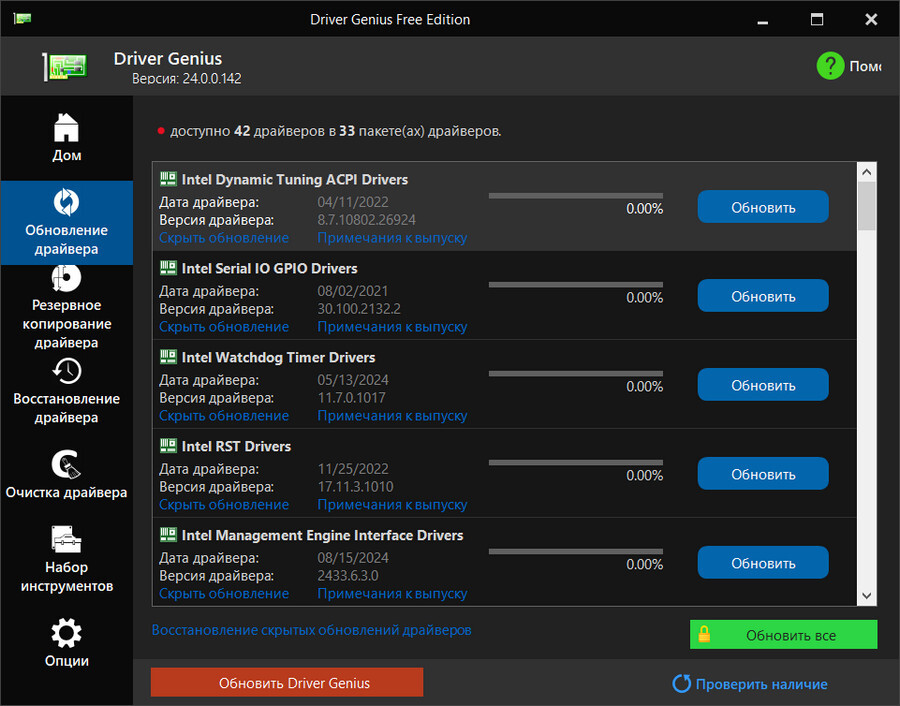Click the red Обновить Driver Genius button
Viewport: 900px width, 706px height.
[287, 682]
